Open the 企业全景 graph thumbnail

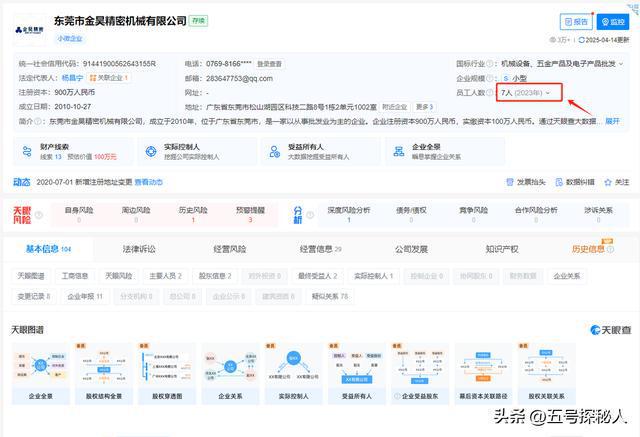tap(40, 373)
